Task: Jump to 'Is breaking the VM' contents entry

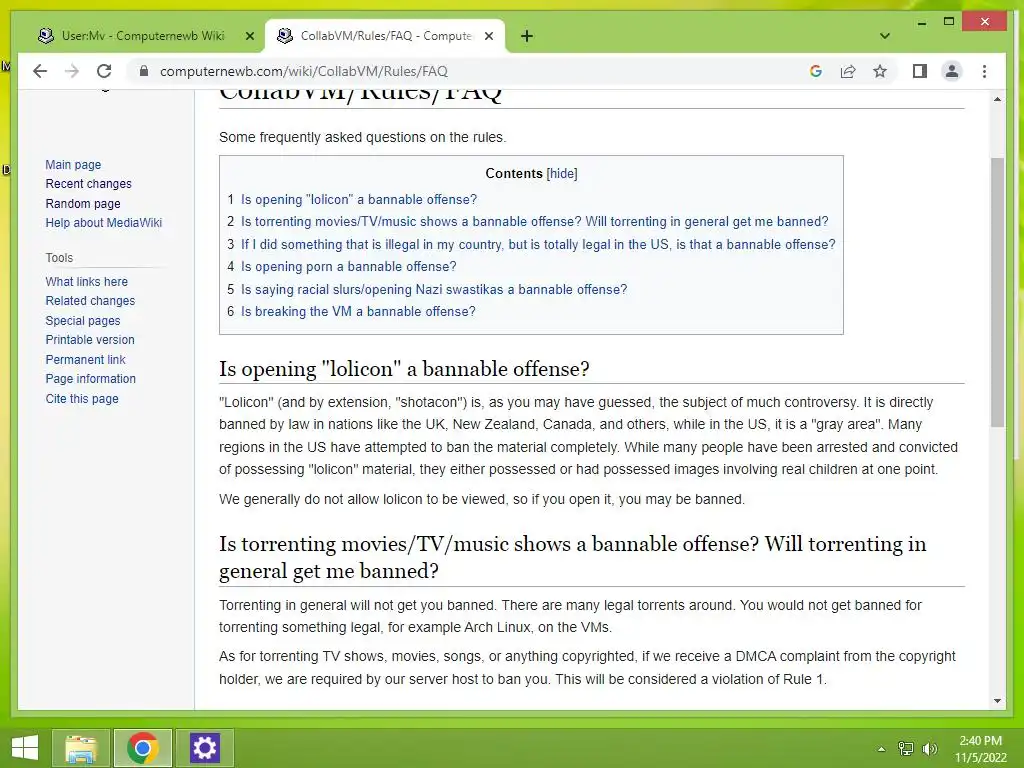Action: click(358, 312)
